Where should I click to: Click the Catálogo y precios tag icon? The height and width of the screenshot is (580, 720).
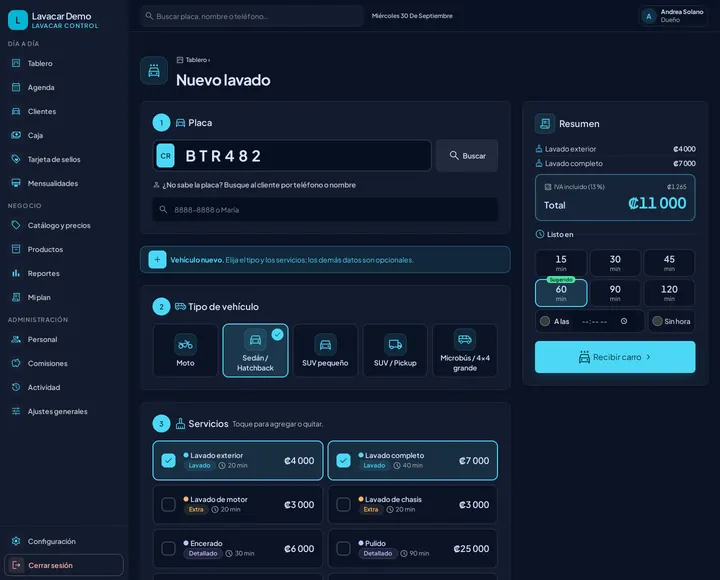click(16, 225)
